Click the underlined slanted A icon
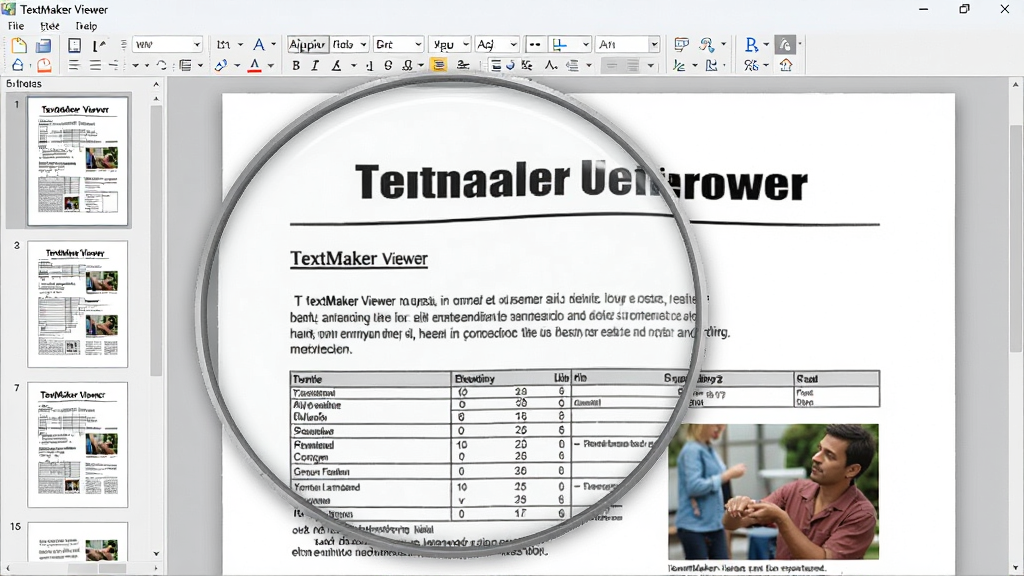Screen dimensions: 1024x576 pyautogui.click(x=336, y=65)
